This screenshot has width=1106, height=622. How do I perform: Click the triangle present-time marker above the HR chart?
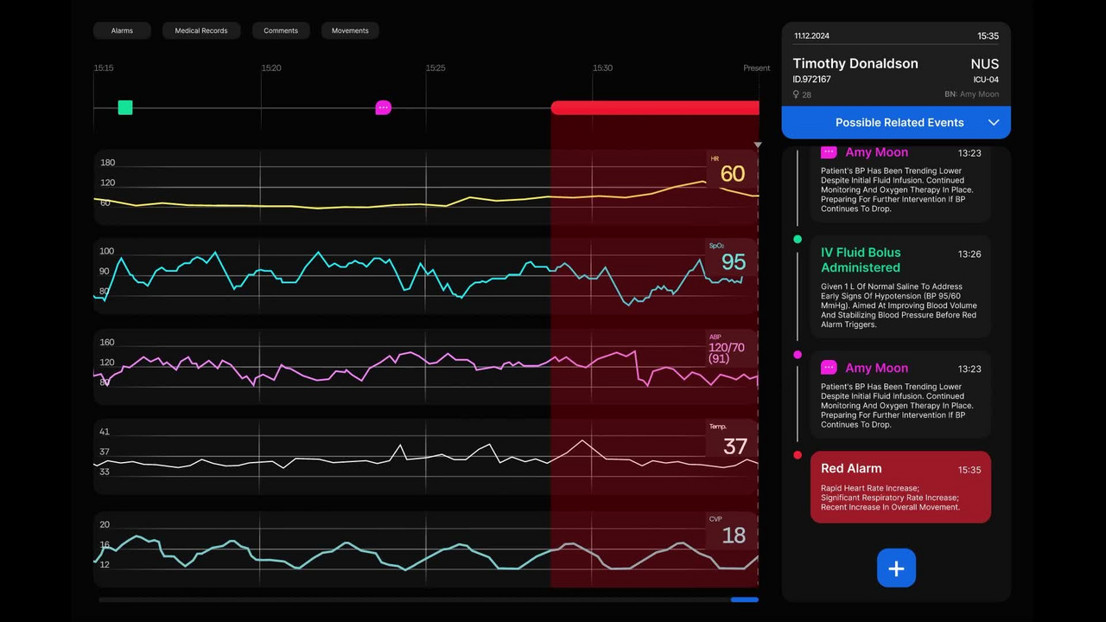click(x=758, y=145)
